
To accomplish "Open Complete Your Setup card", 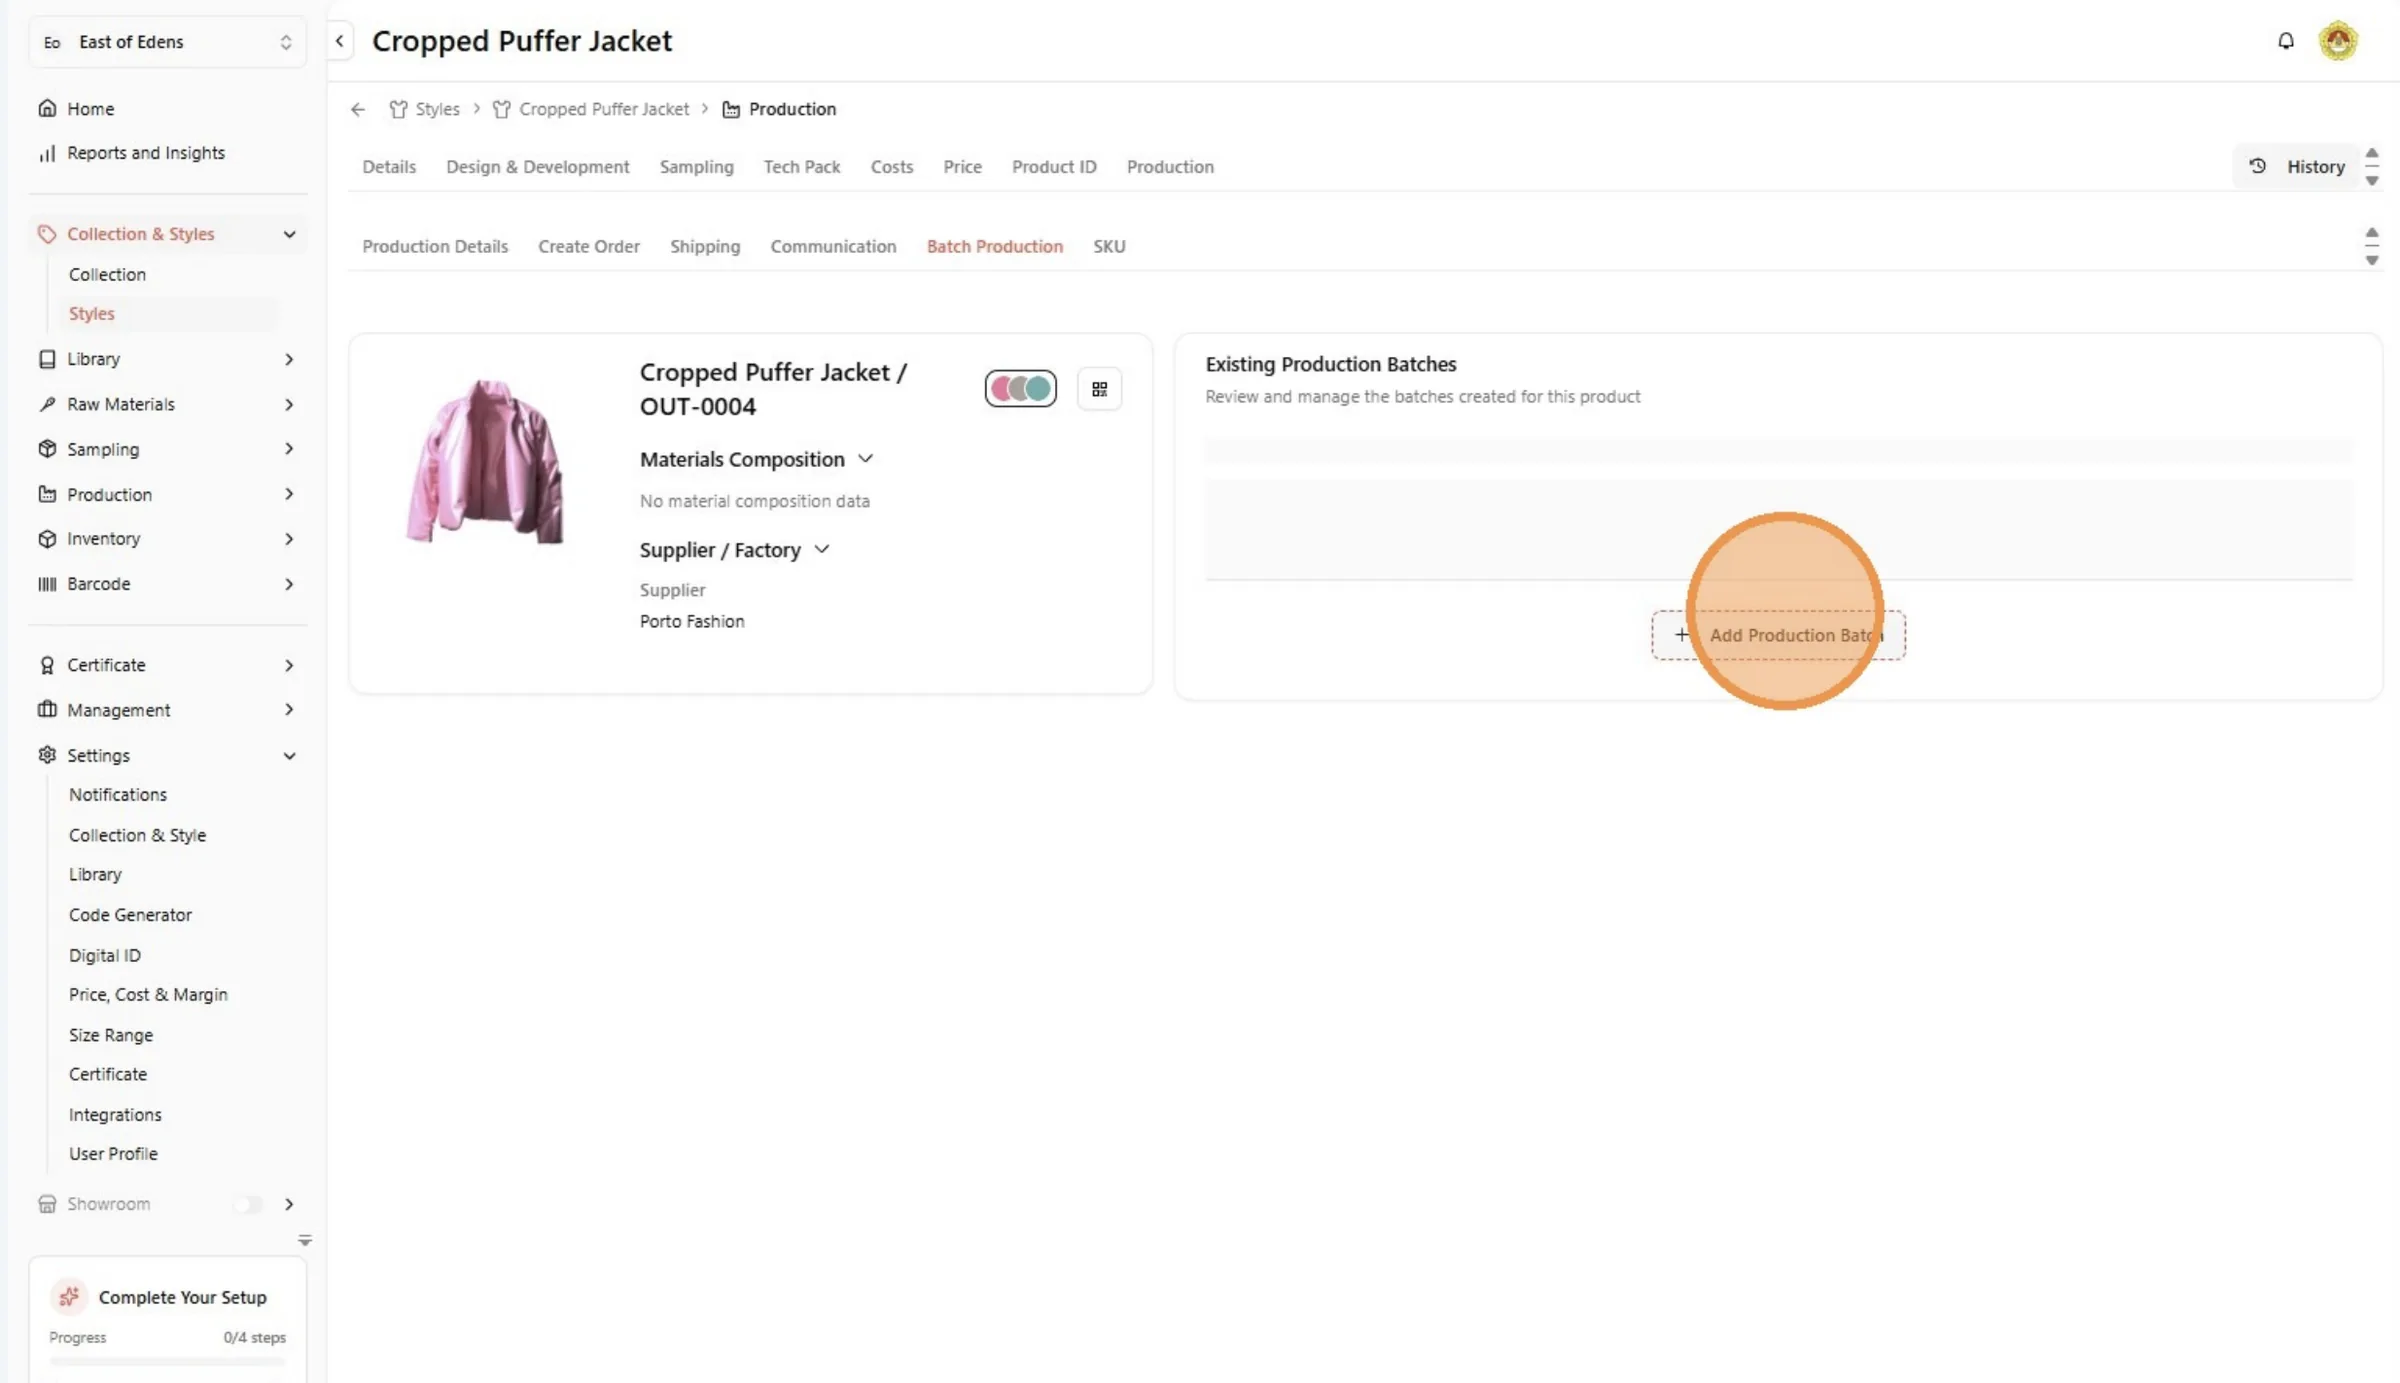I will pyautogui.click(x=167, y=1319).
